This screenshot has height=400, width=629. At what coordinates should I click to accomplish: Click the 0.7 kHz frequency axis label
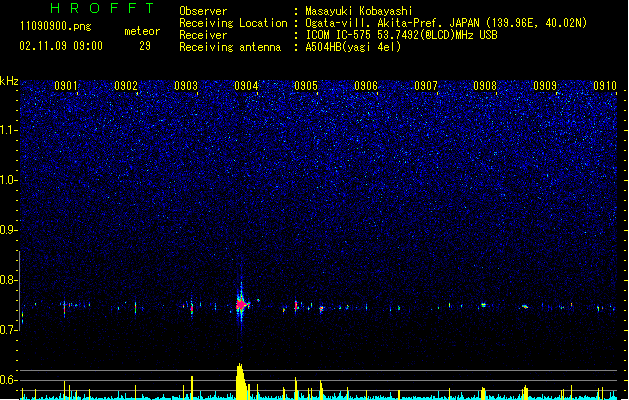tap(8, 330)
